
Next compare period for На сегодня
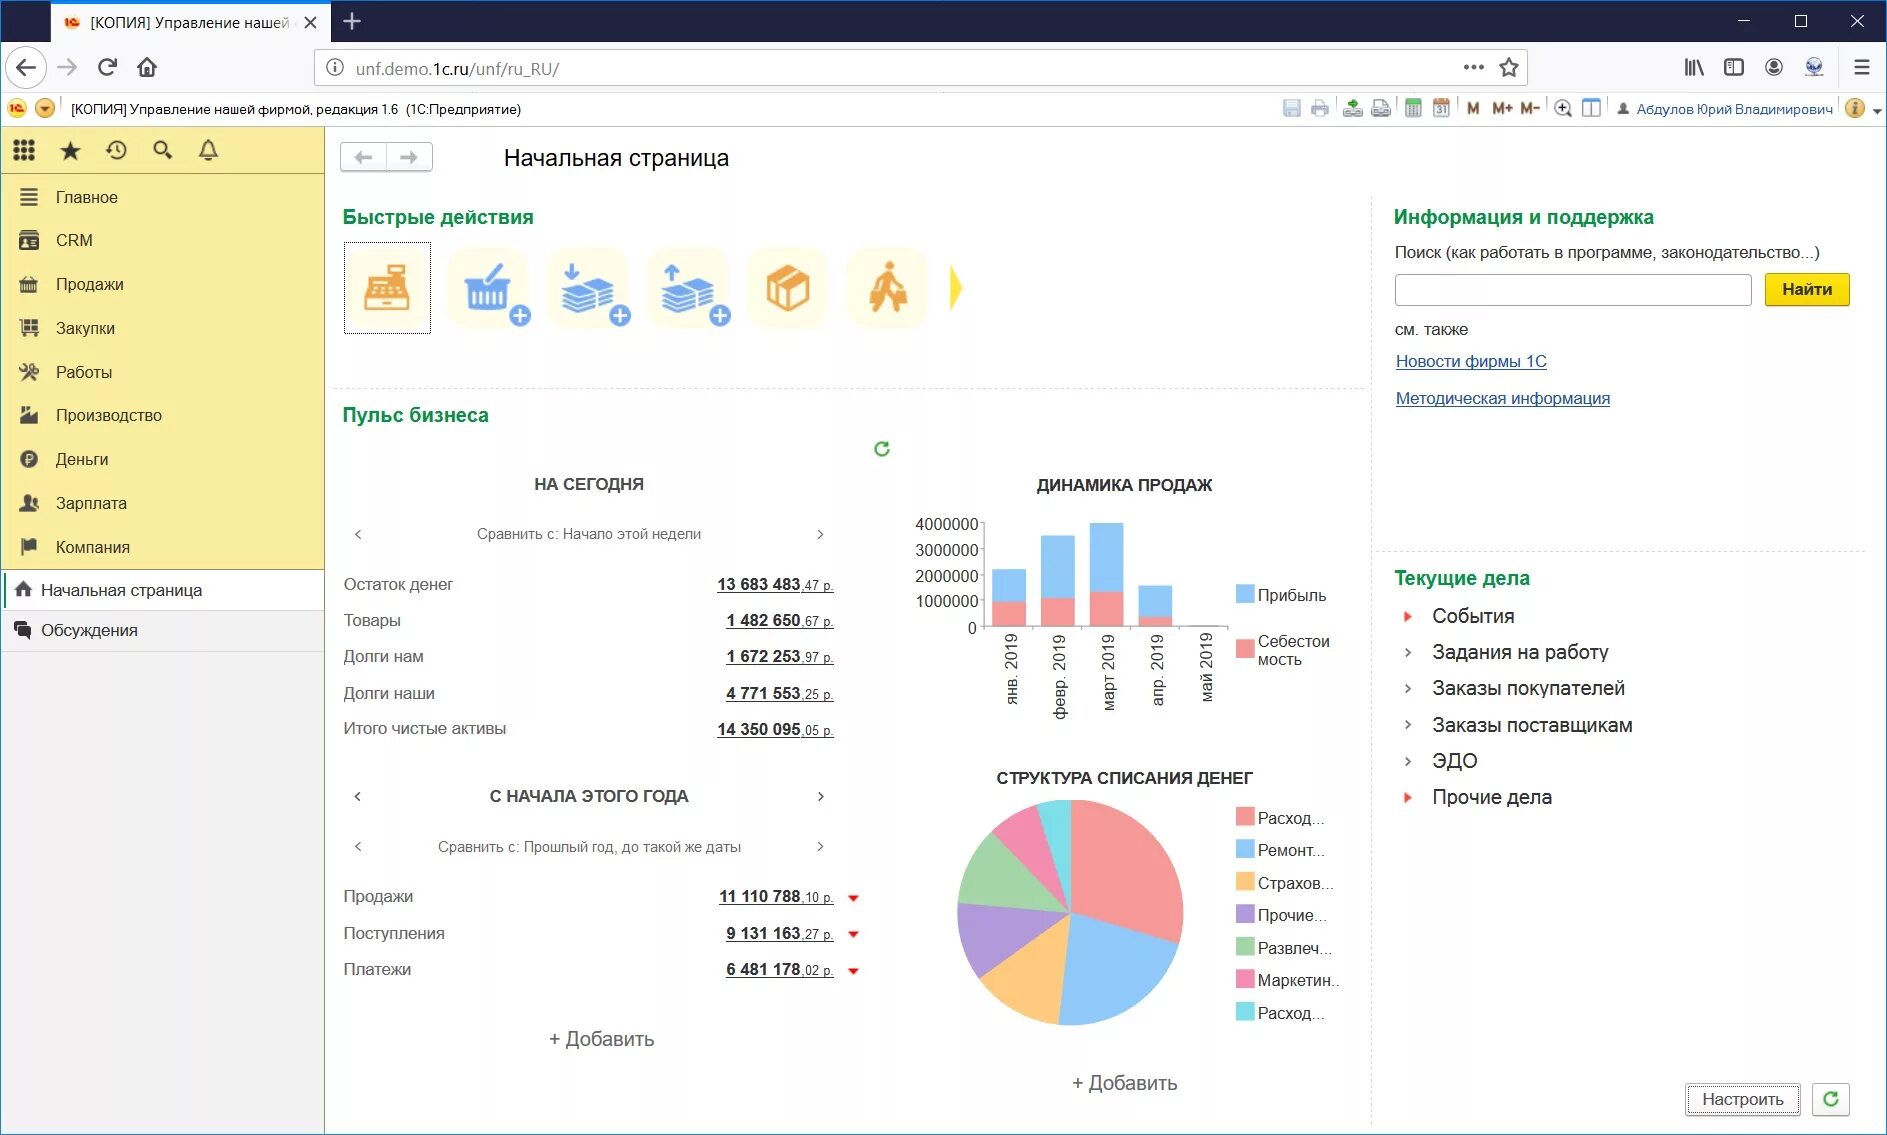pyautogui.click(x=820, y=534)
